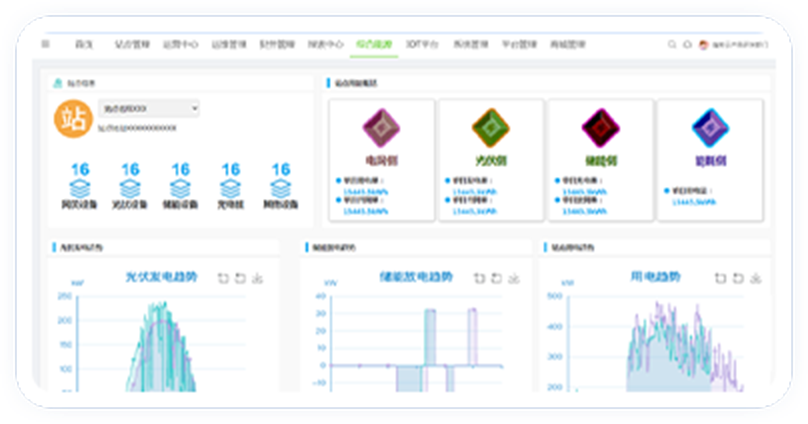
Task: Click zoom-reset icon on 储能放电趋势 chart
Action: point(496,278)
